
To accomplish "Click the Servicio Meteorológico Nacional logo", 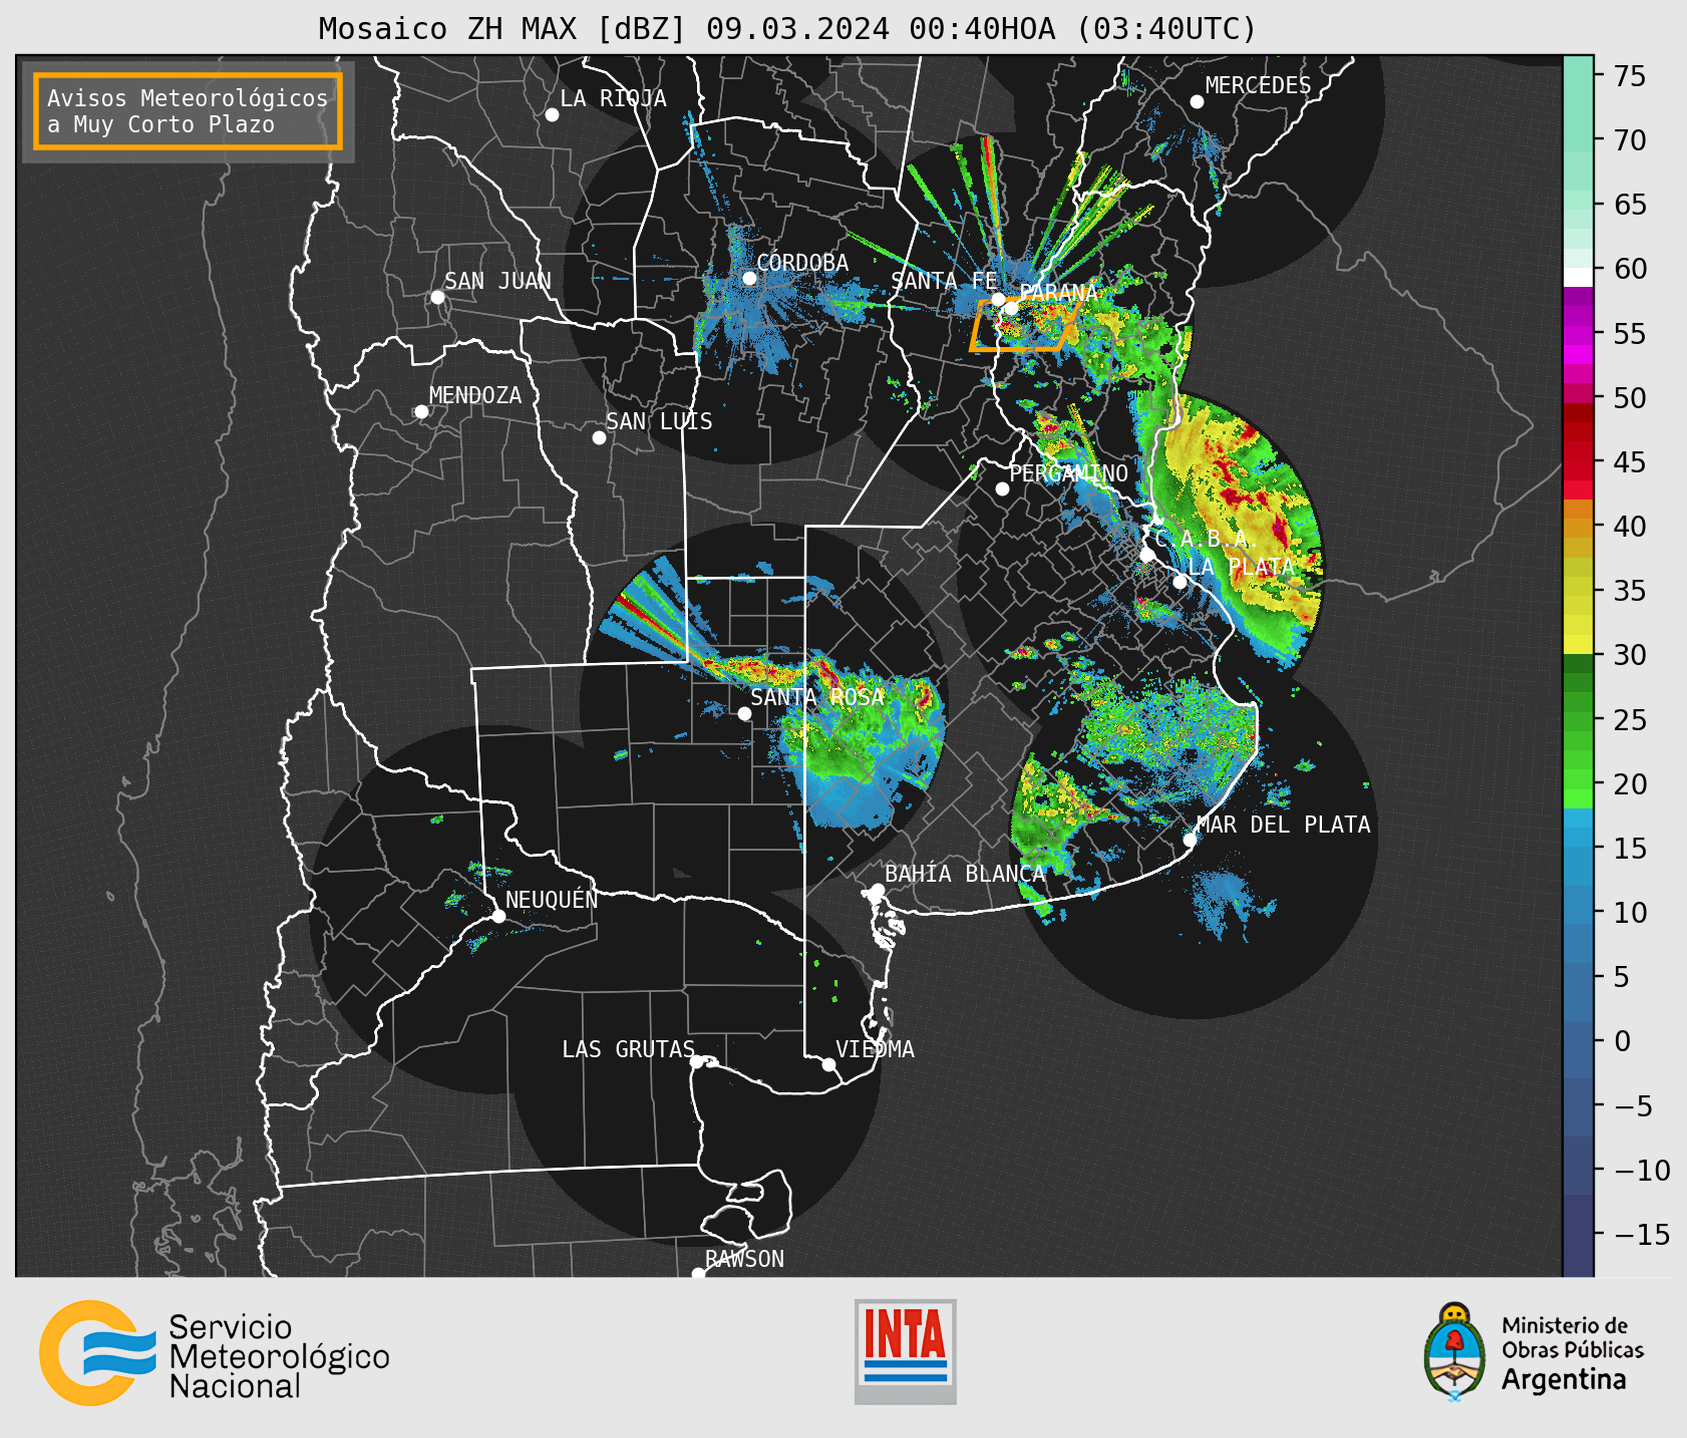I will click(x=214, y=1353).
